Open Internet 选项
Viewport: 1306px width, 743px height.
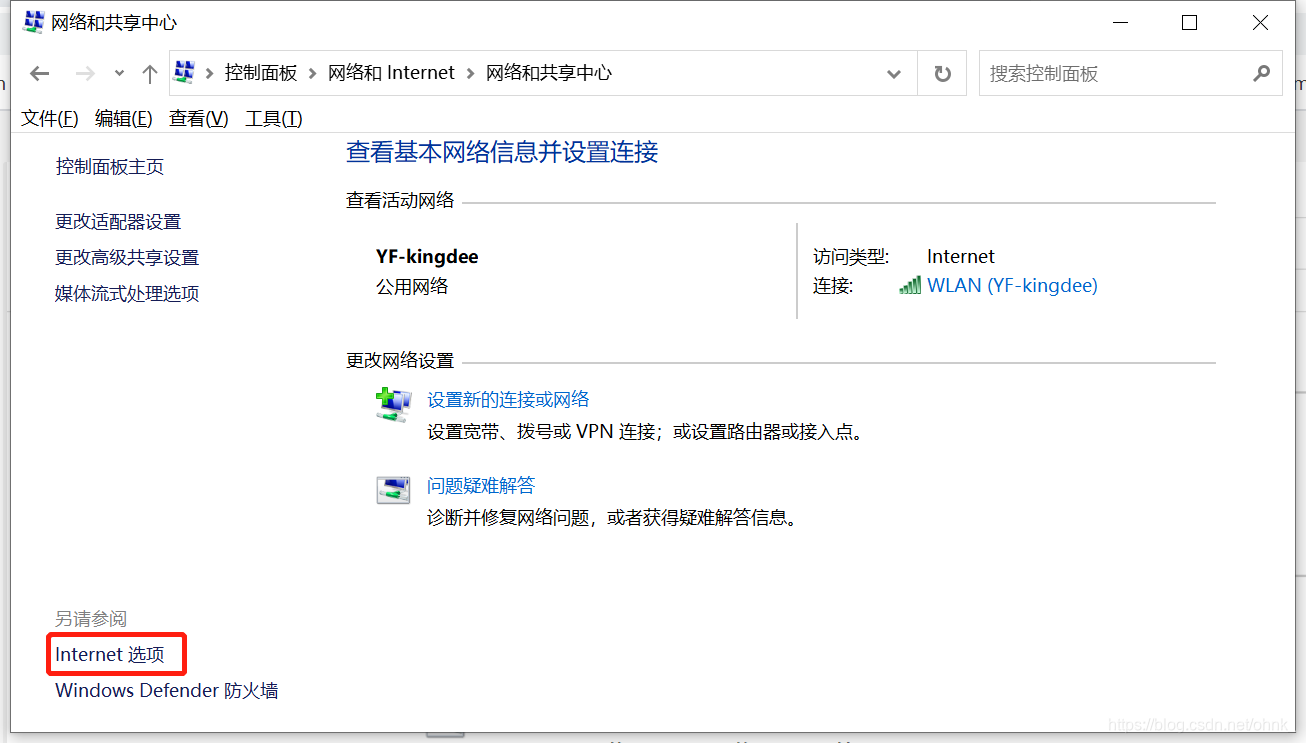click(x=110, y=655)
